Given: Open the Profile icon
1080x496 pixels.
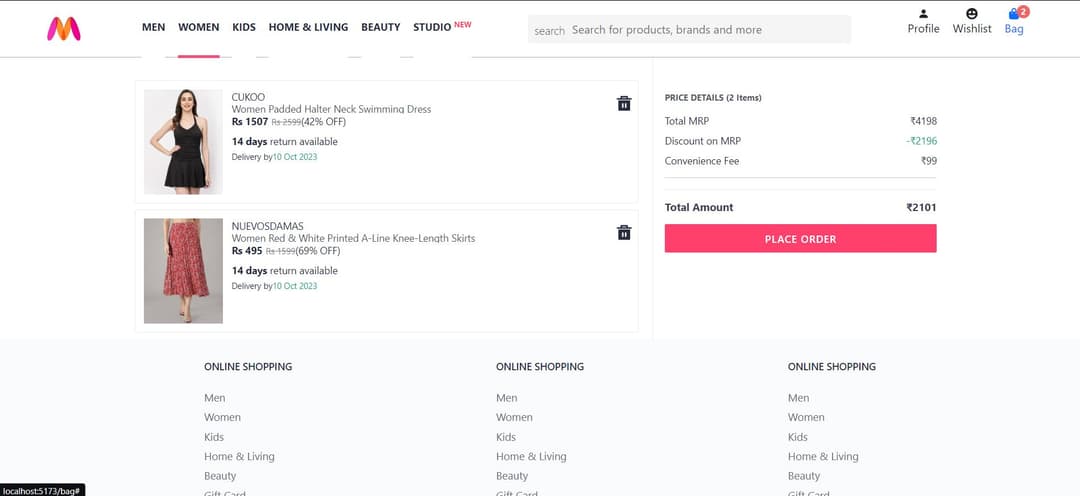Looking at the screenshot, I should (x=923, y=14).
